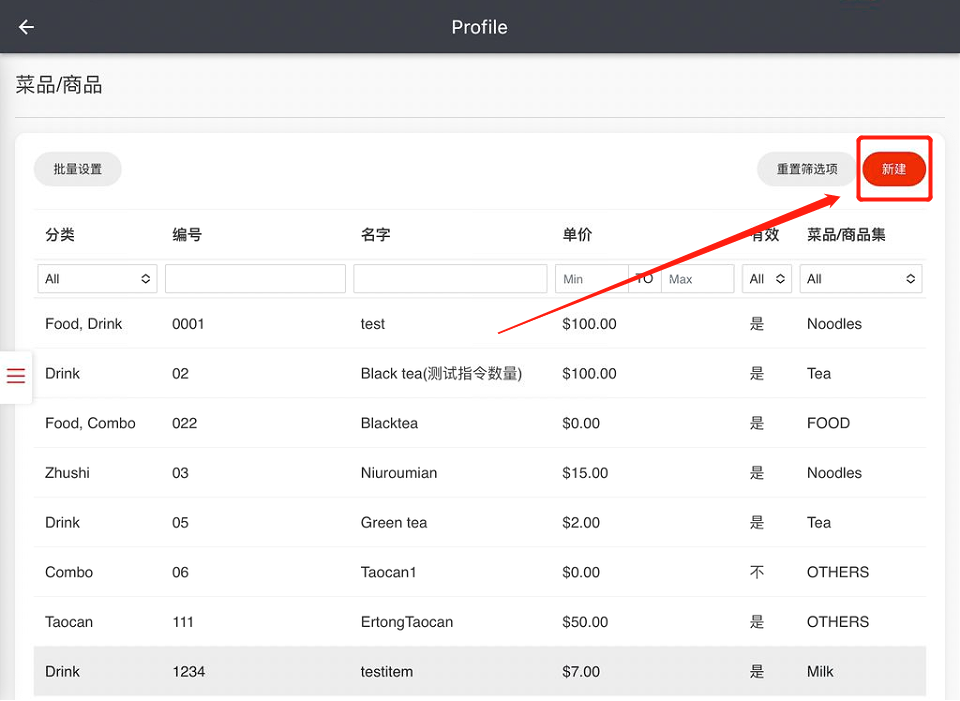The image size is (960, 701).
Task: Click the 批量设置 button
Action: coord(78,169)
